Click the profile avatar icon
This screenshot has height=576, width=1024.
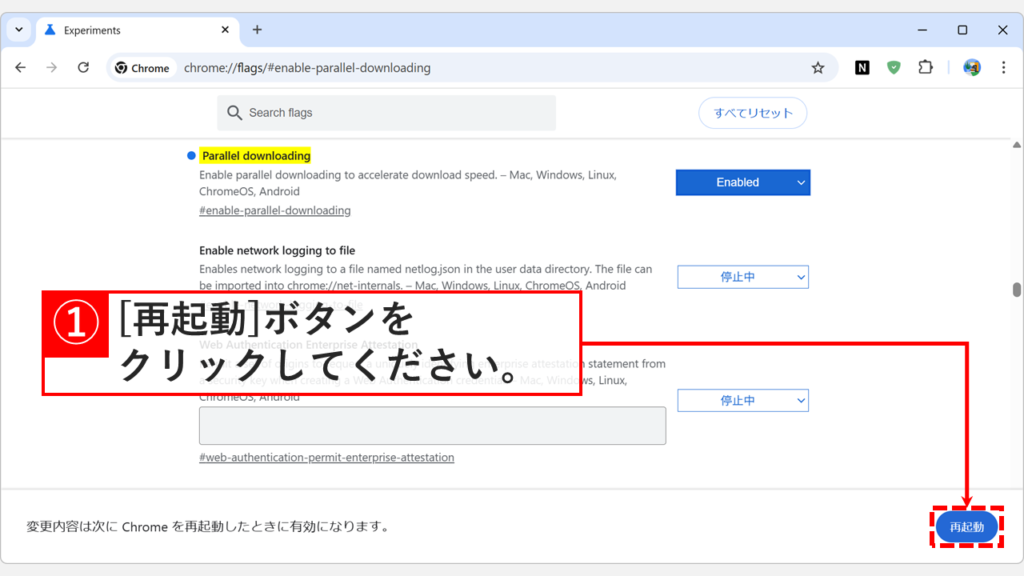tap(971, 67)
